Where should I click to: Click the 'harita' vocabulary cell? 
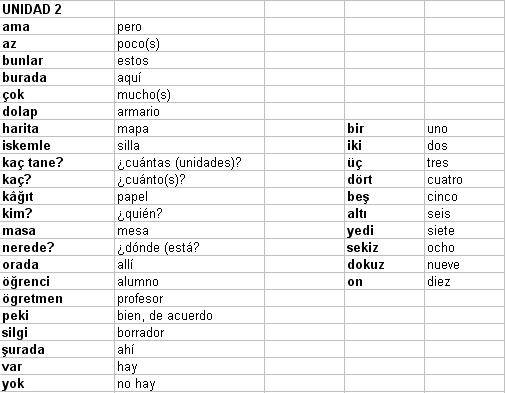(57, 128)
